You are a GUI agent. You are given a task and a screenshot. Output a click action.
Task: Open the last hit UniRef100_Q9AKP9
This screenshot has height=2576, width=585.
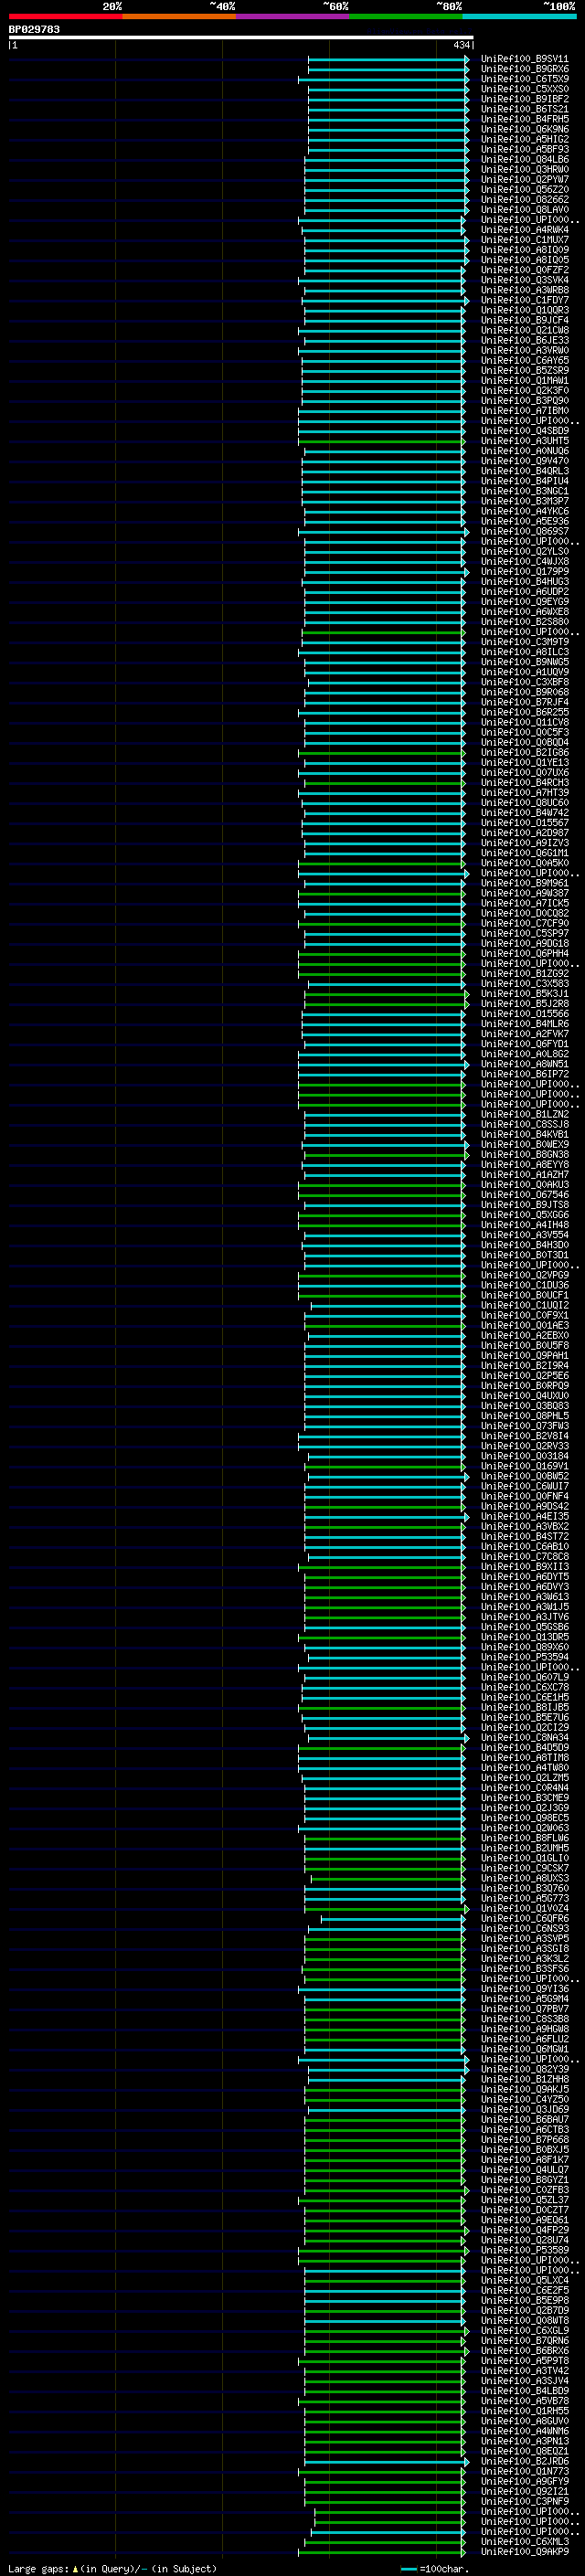click(x=524, y=2551)
